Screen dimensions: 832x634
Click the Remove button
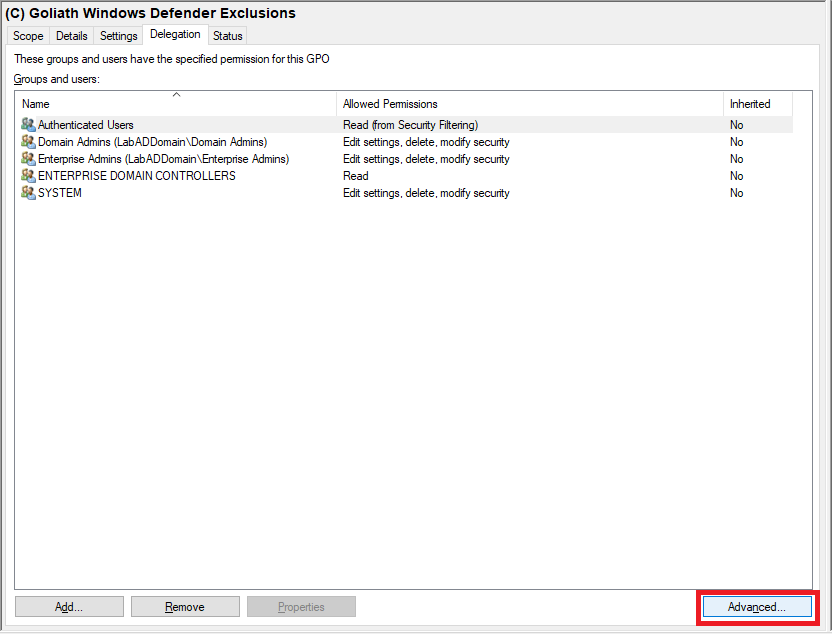click(x=185, y=607)
